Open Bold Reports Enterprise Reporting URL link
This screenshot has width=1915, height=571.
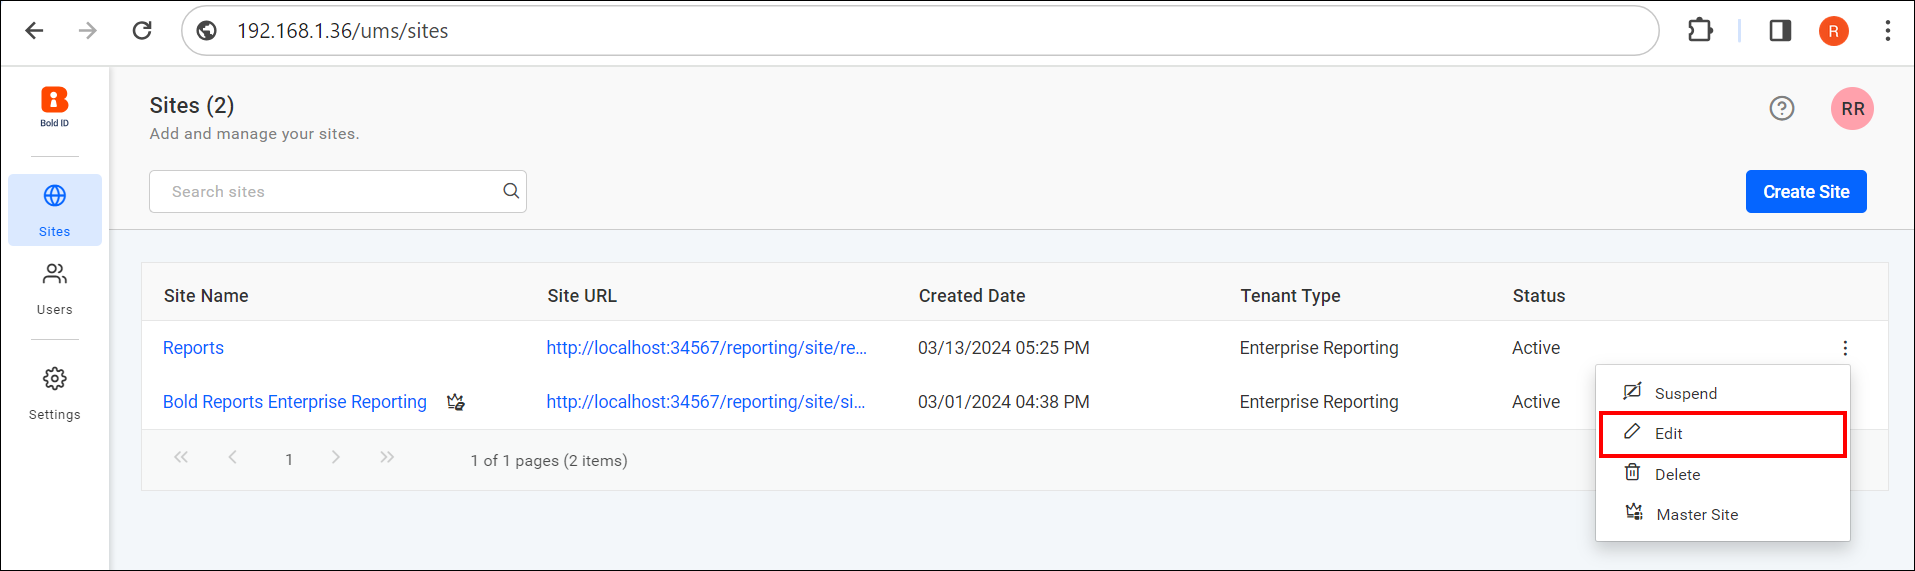[x=706, y=402]
